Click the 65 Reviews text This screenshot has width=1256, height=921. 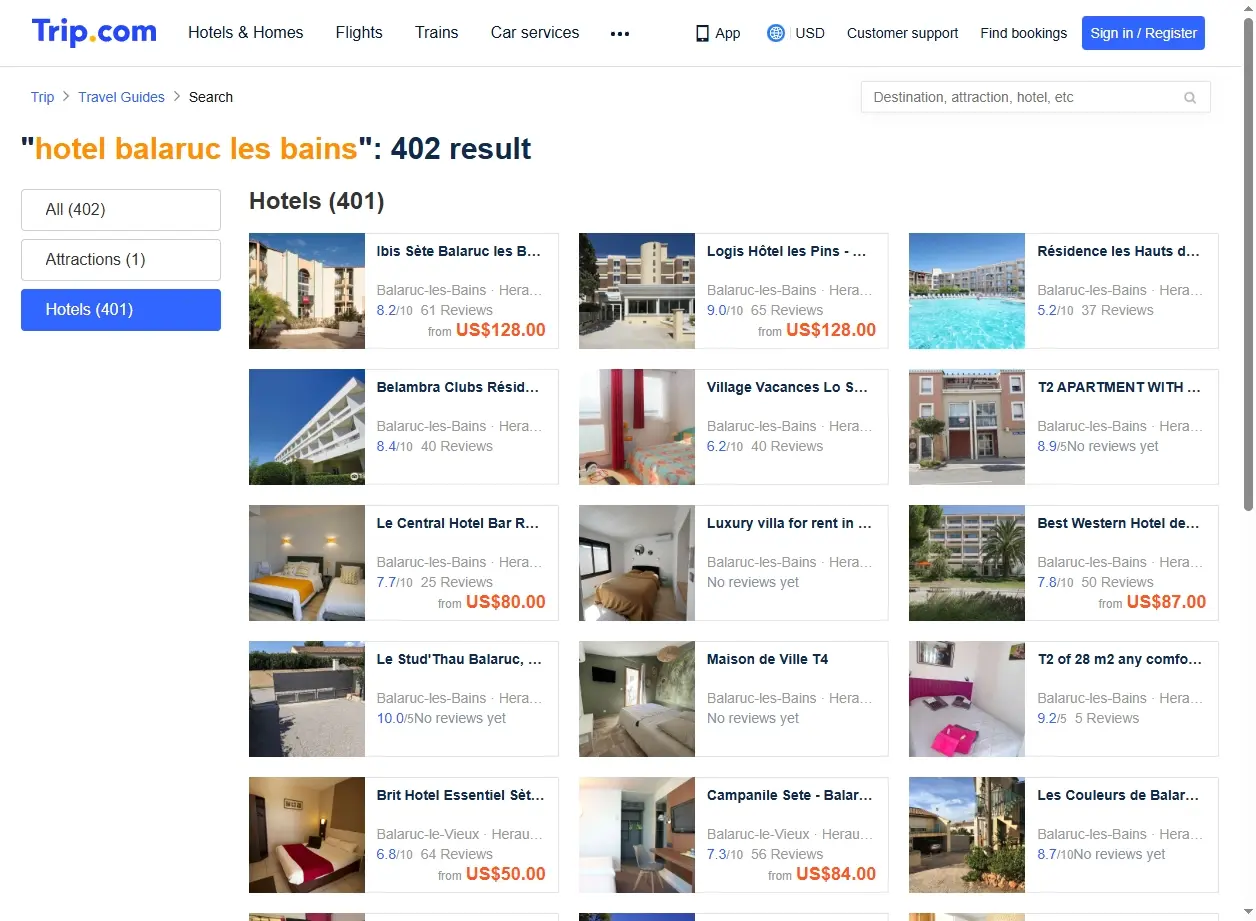point(787,310)
